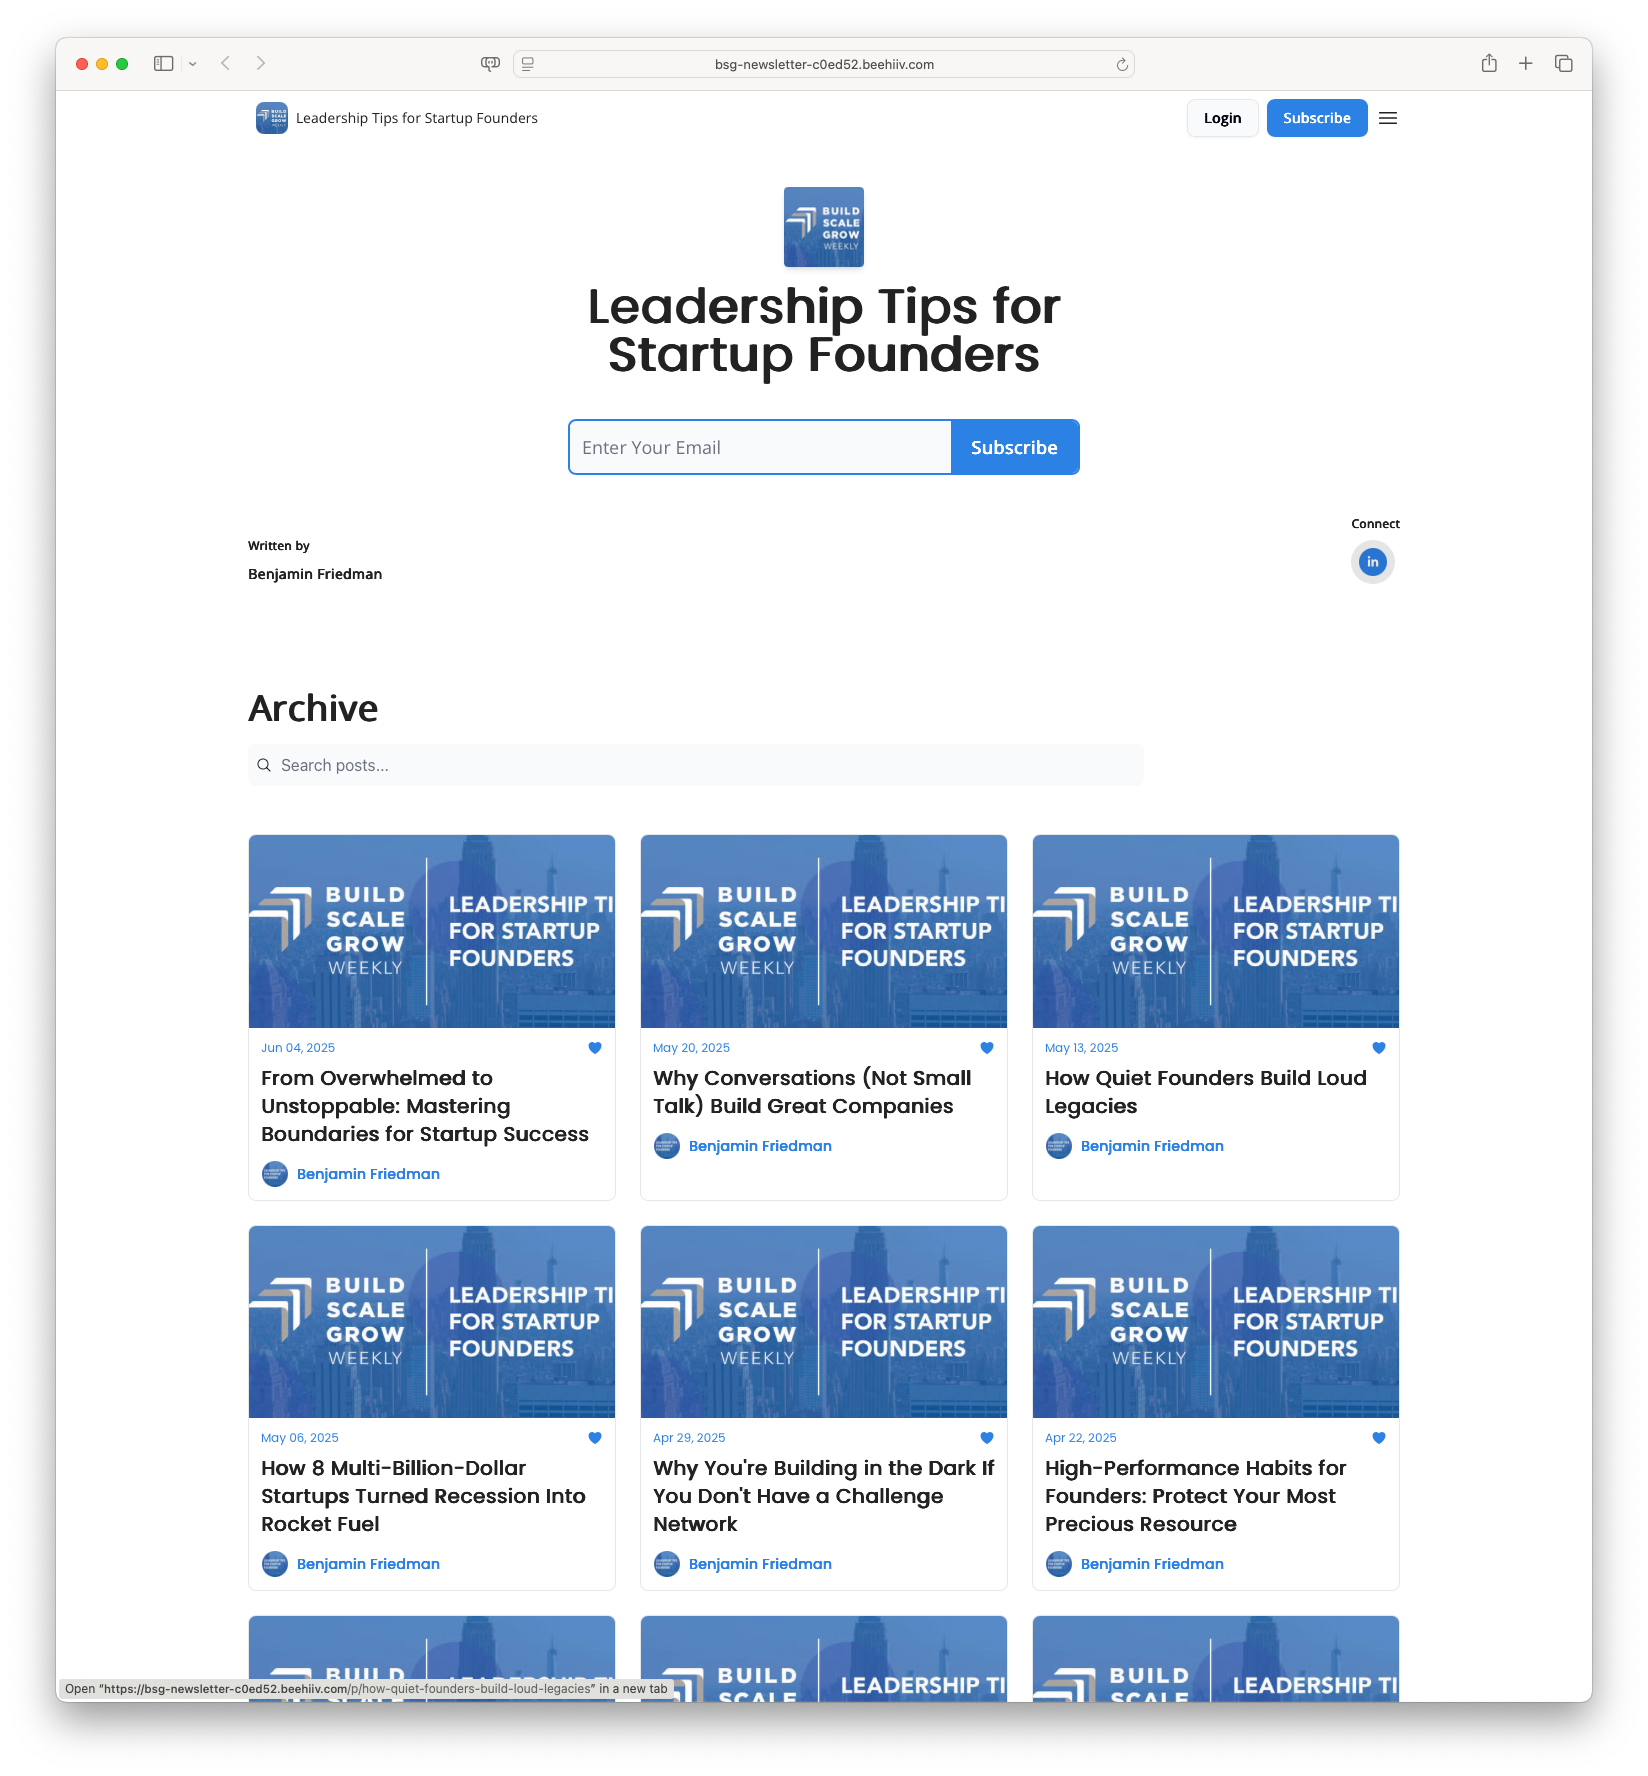Like the May 20, 2025 post heart
This screenshot has height=1776, width=1648.
tap(987, 1048)
